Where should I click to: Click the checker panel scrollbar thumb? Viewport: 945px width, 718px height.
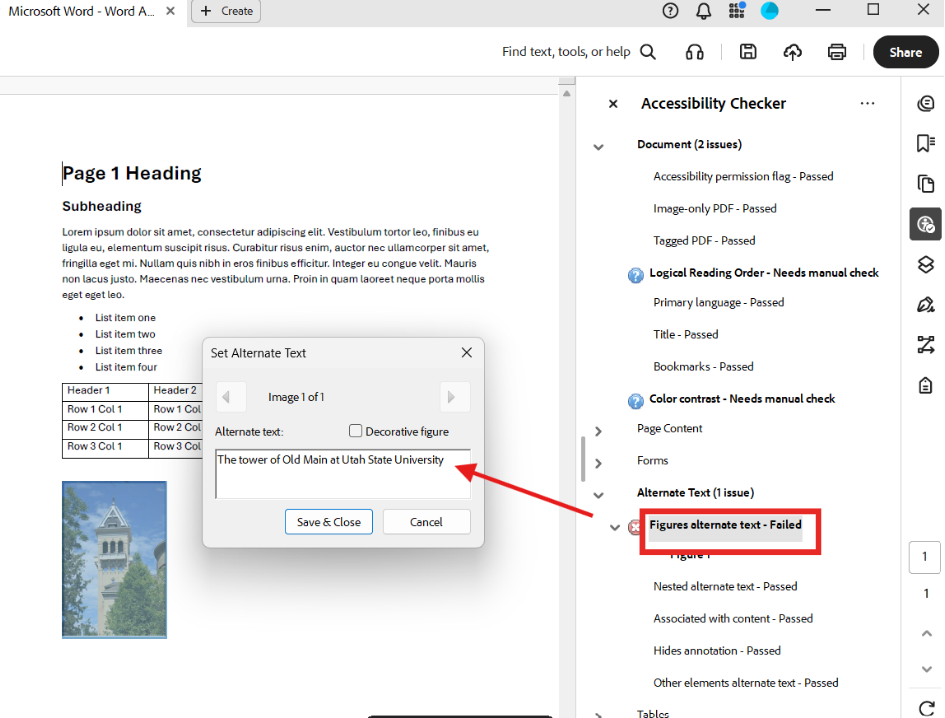(x=583, y=459)
